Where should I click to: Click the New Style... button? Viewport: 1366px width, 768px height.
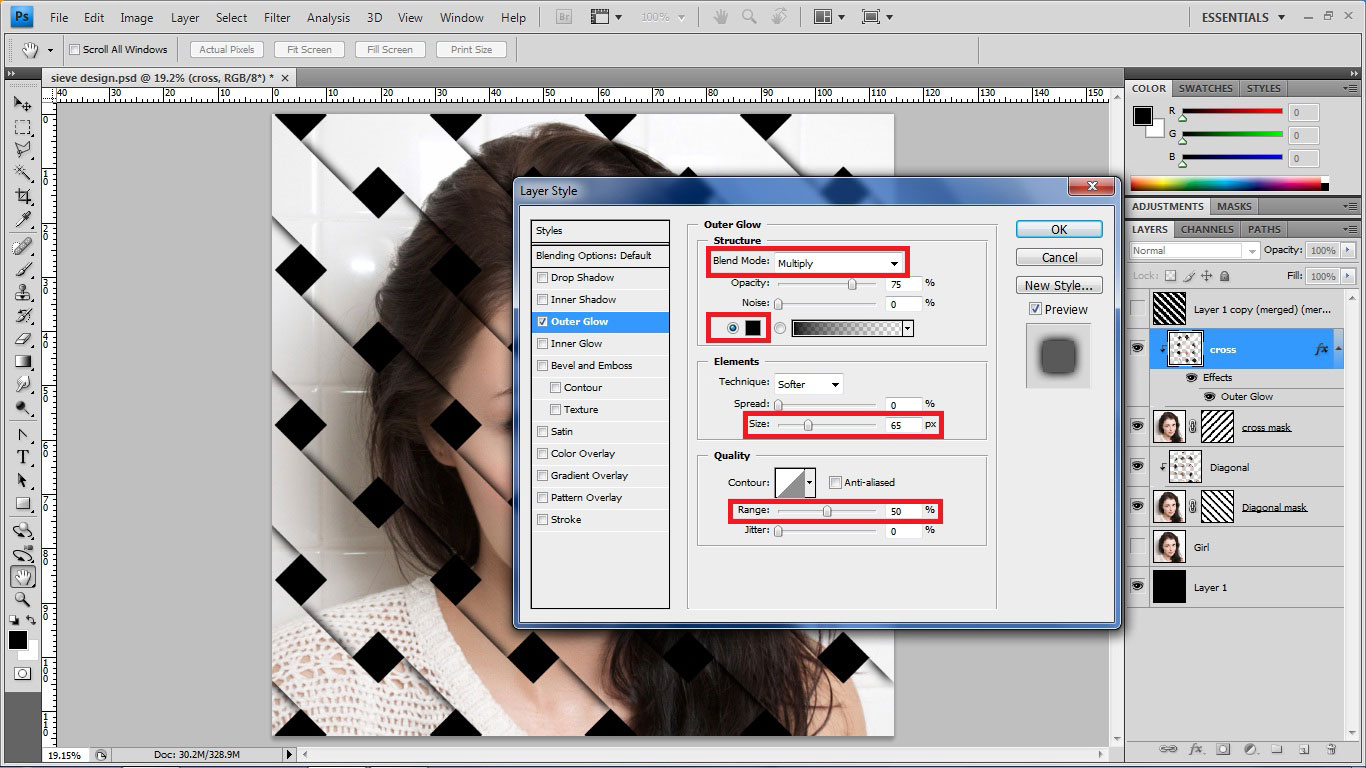(1059, 285)
